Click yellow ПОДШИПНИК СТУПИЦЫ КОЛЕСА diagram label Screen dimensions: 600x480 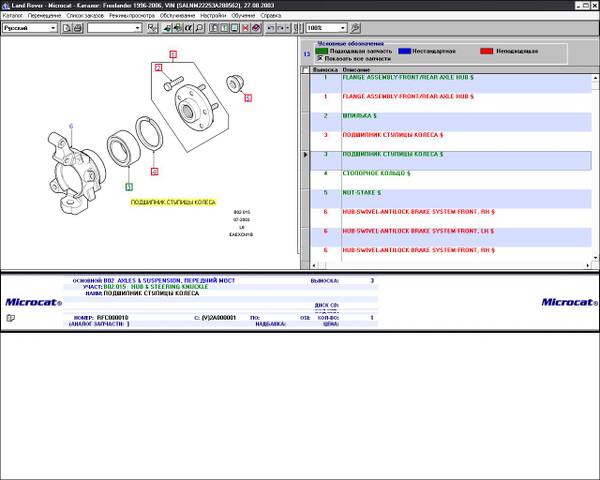[x=173, y=202]
